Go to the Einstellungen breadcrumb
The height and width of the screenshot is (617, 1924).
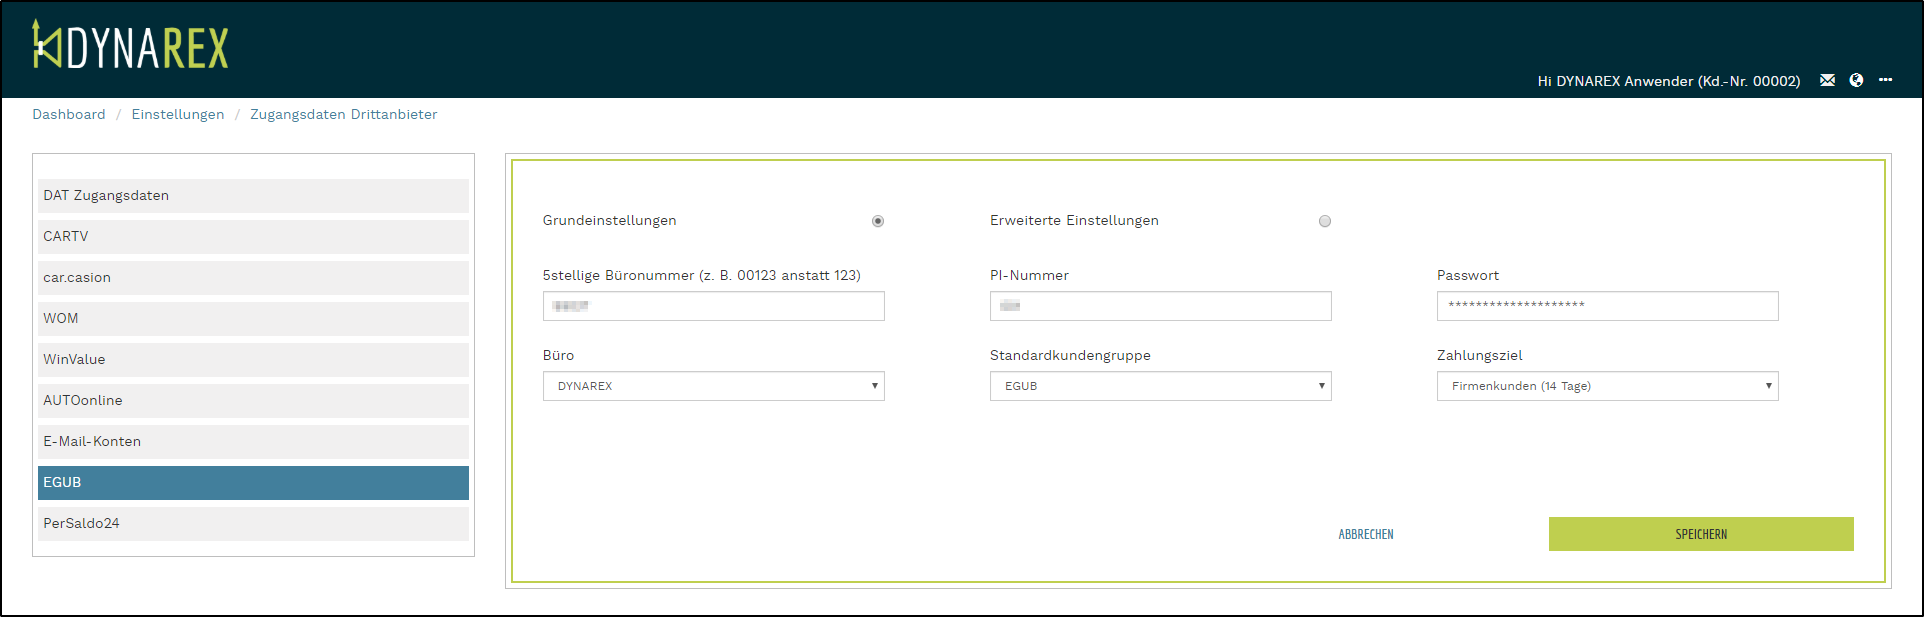coord(178,115)
